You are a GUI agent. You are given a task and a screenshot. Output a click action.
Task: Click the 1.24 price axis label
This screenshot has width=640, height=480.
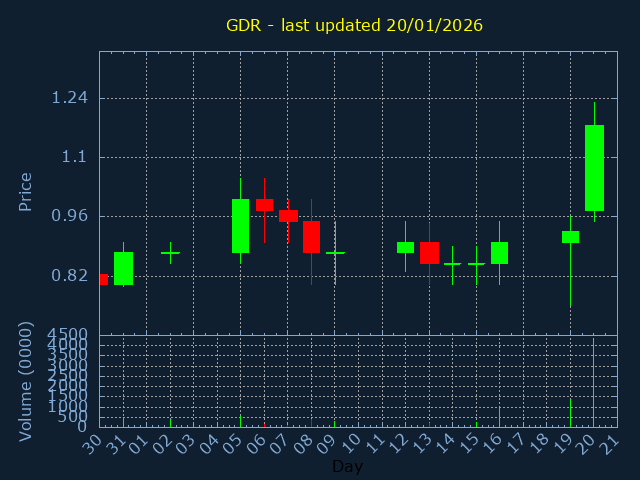pyautogui.click(x=70, y=98)
